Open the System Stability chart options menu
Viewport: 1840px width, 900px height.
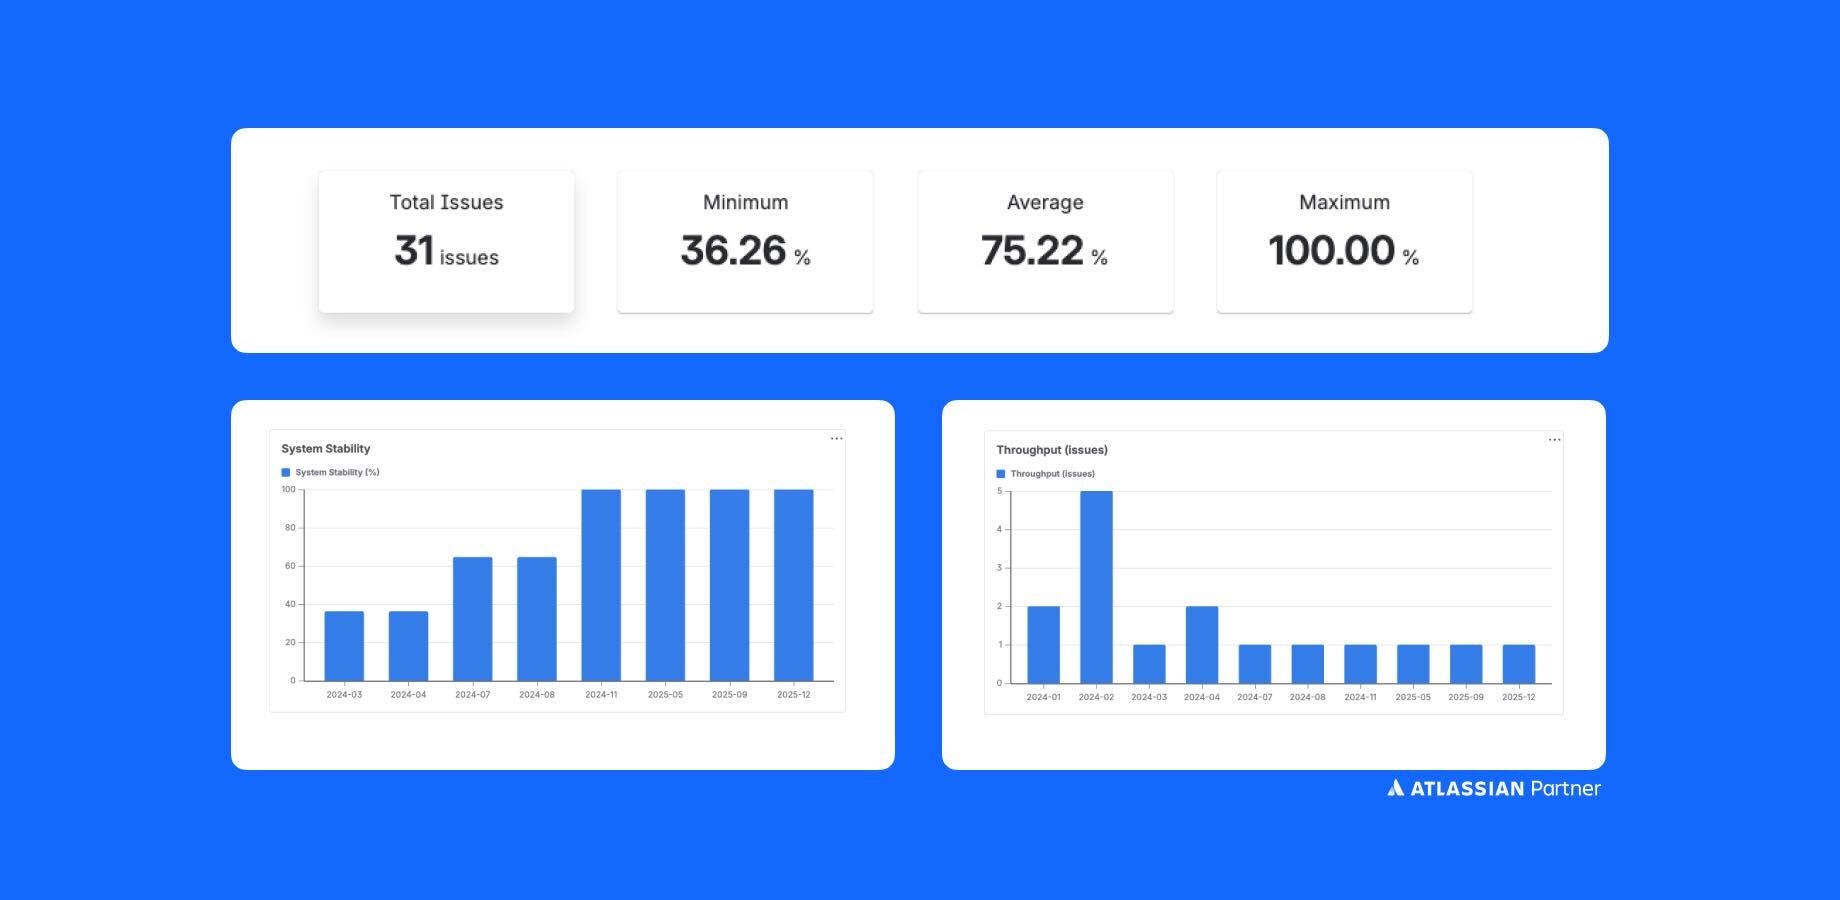pos(836,438)
